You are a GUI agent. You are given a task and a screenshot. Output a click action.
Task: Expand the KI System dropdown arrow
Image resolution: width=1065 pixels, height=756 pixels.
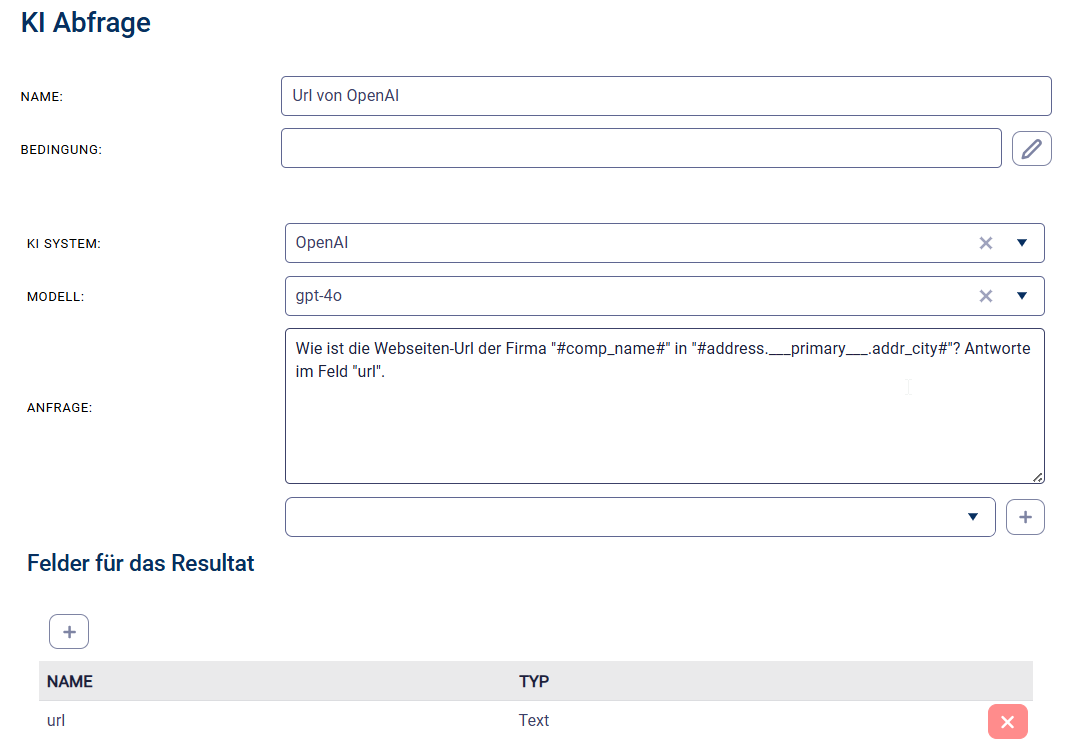pos(1022,243)
